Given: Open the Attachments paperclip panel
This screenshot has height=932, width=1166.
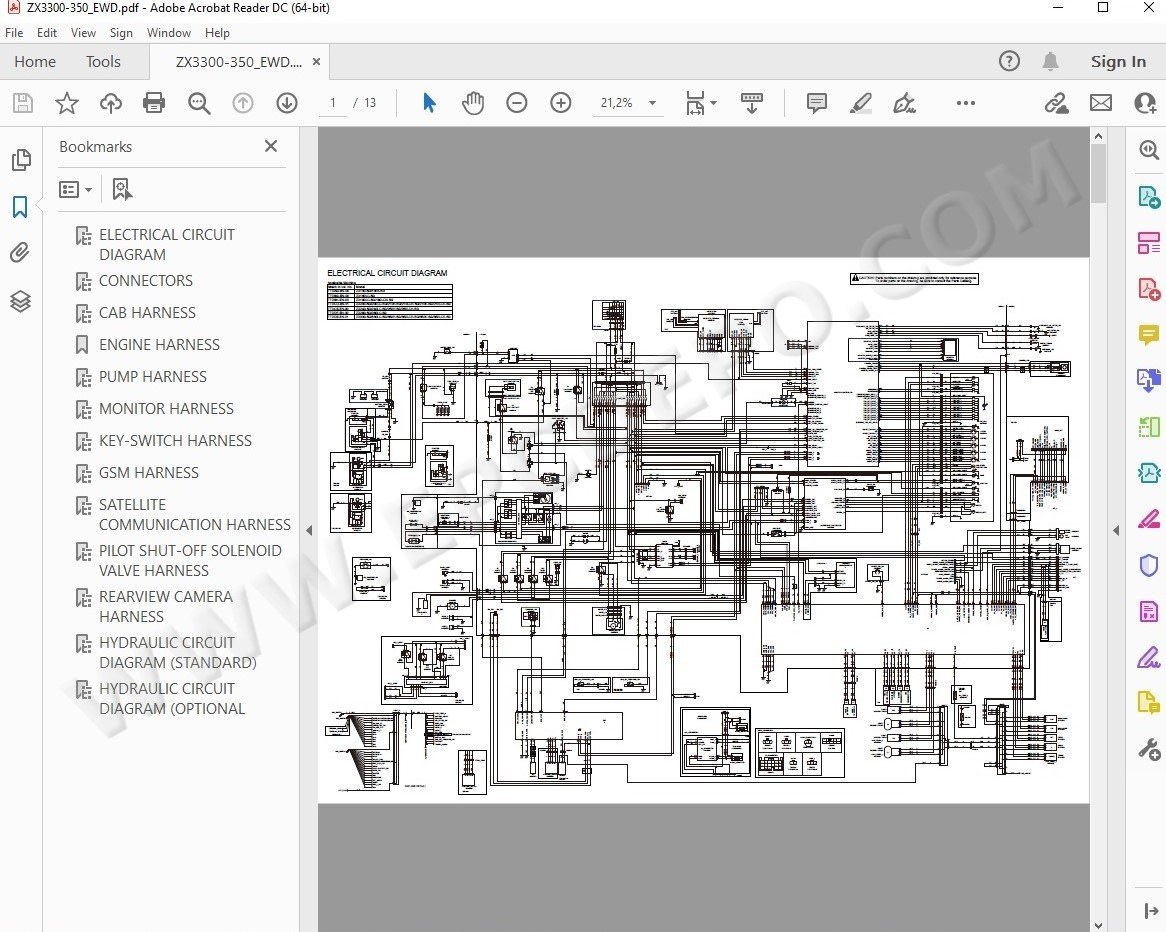Looking at the screenshot, I should click(x=20, y=253).
